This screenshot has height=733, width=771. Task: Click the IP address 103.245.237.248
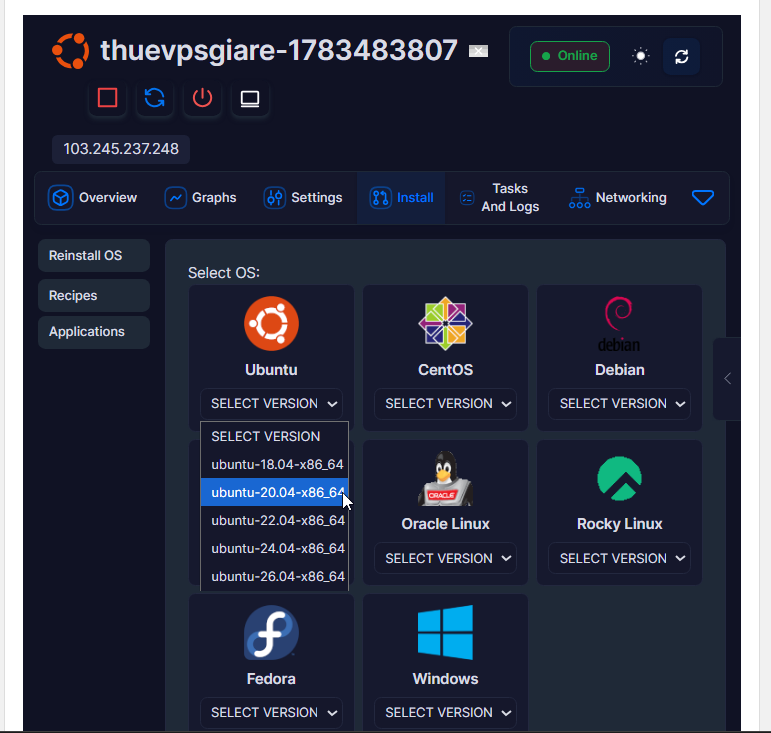[x=121, y=149]
